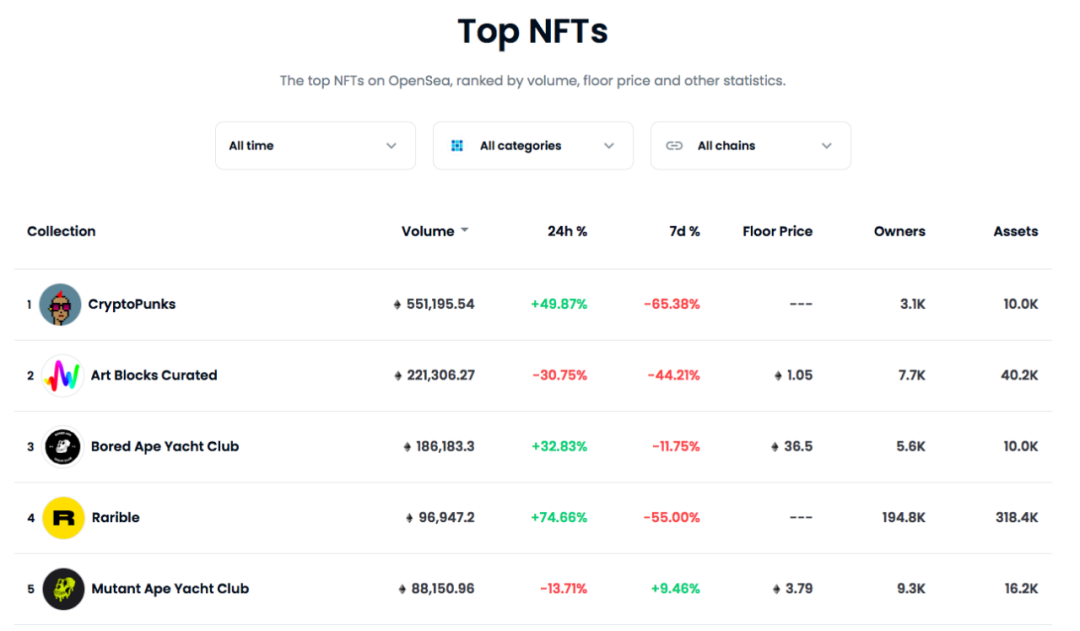This screenshot has width=1080, height=631.
Task: Open Bored Ape Yacht Club logo icon
Action: (x=63, y=446)
